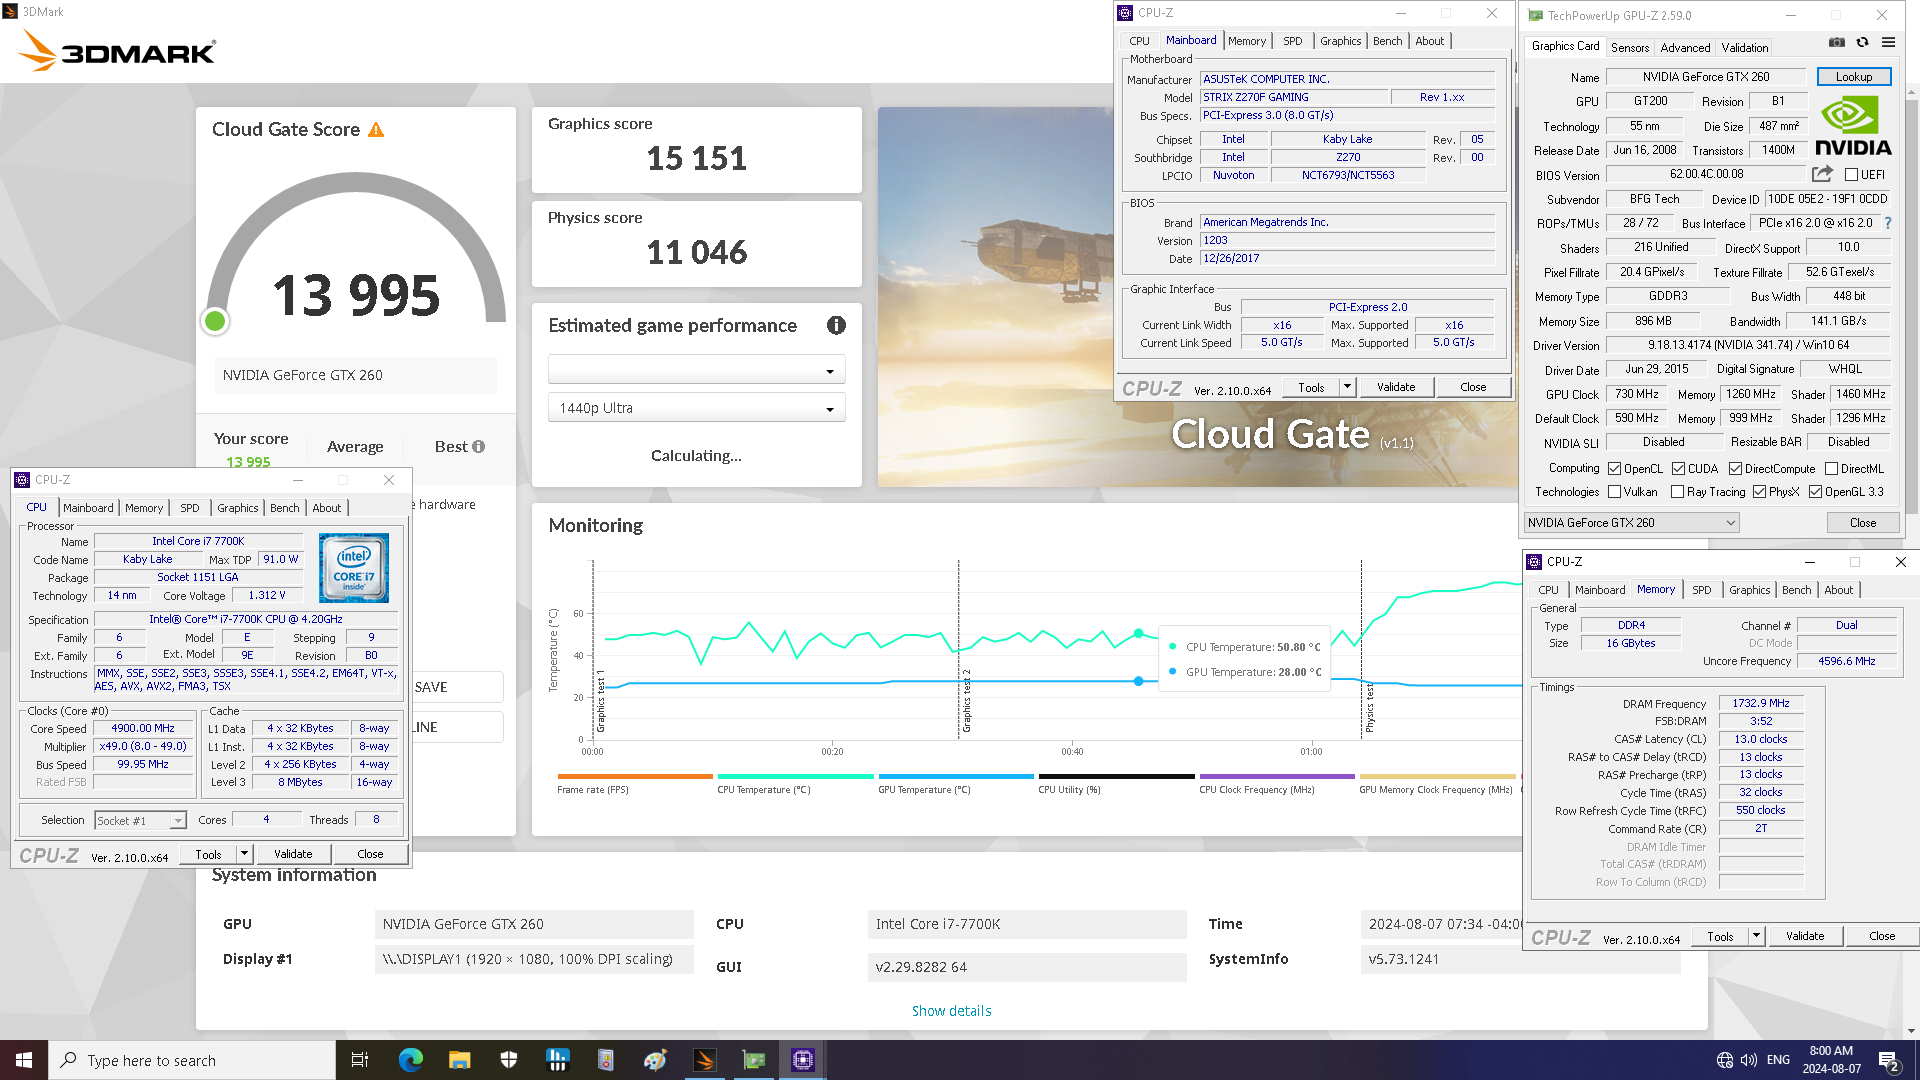
Task: Switch to 3DMark from the taskbar
Action: point(704,1060)
